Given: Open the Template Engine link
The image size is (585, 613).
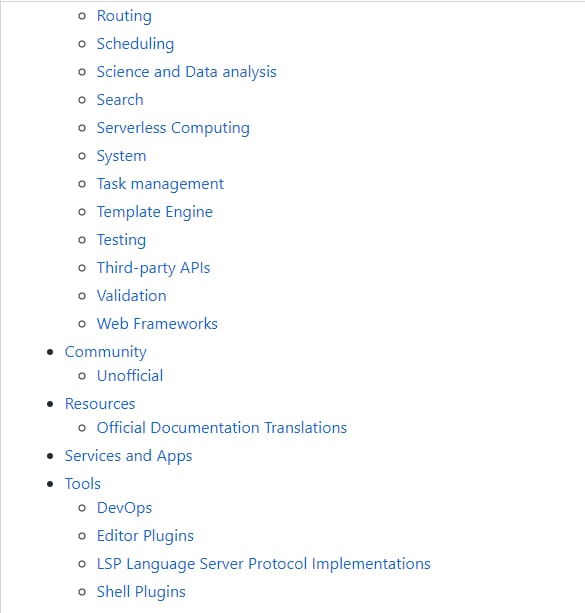Looking at the screenshot, I should (155, 212).
